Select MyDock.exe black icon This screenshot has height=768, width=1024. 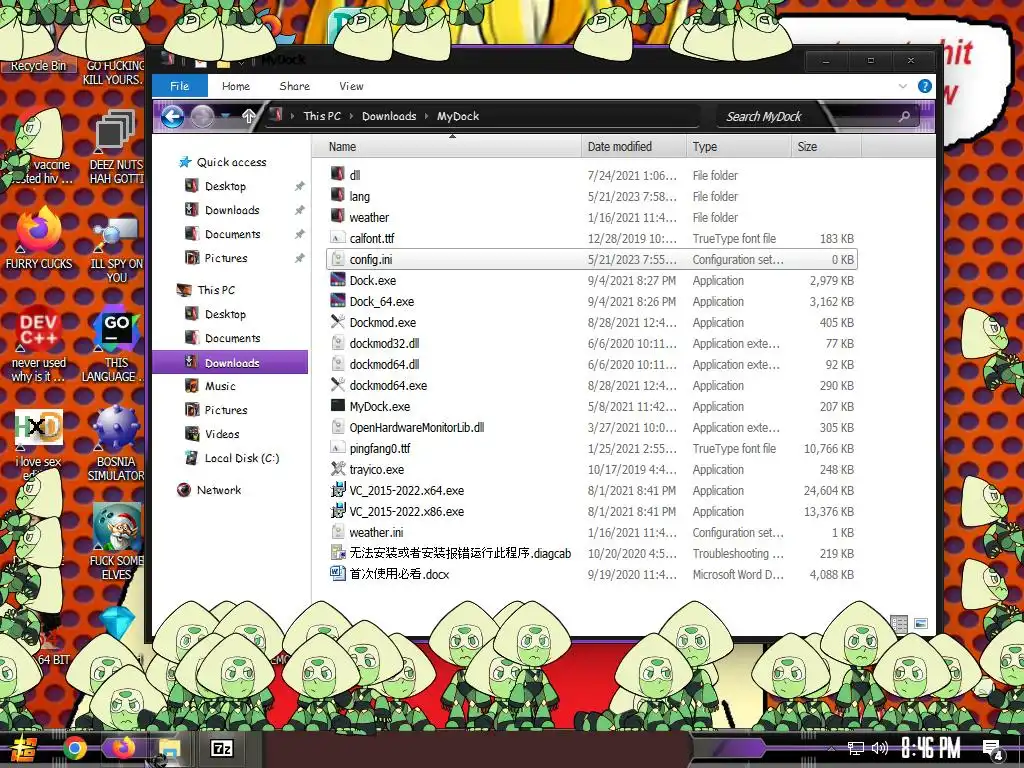tap(338, 406)
